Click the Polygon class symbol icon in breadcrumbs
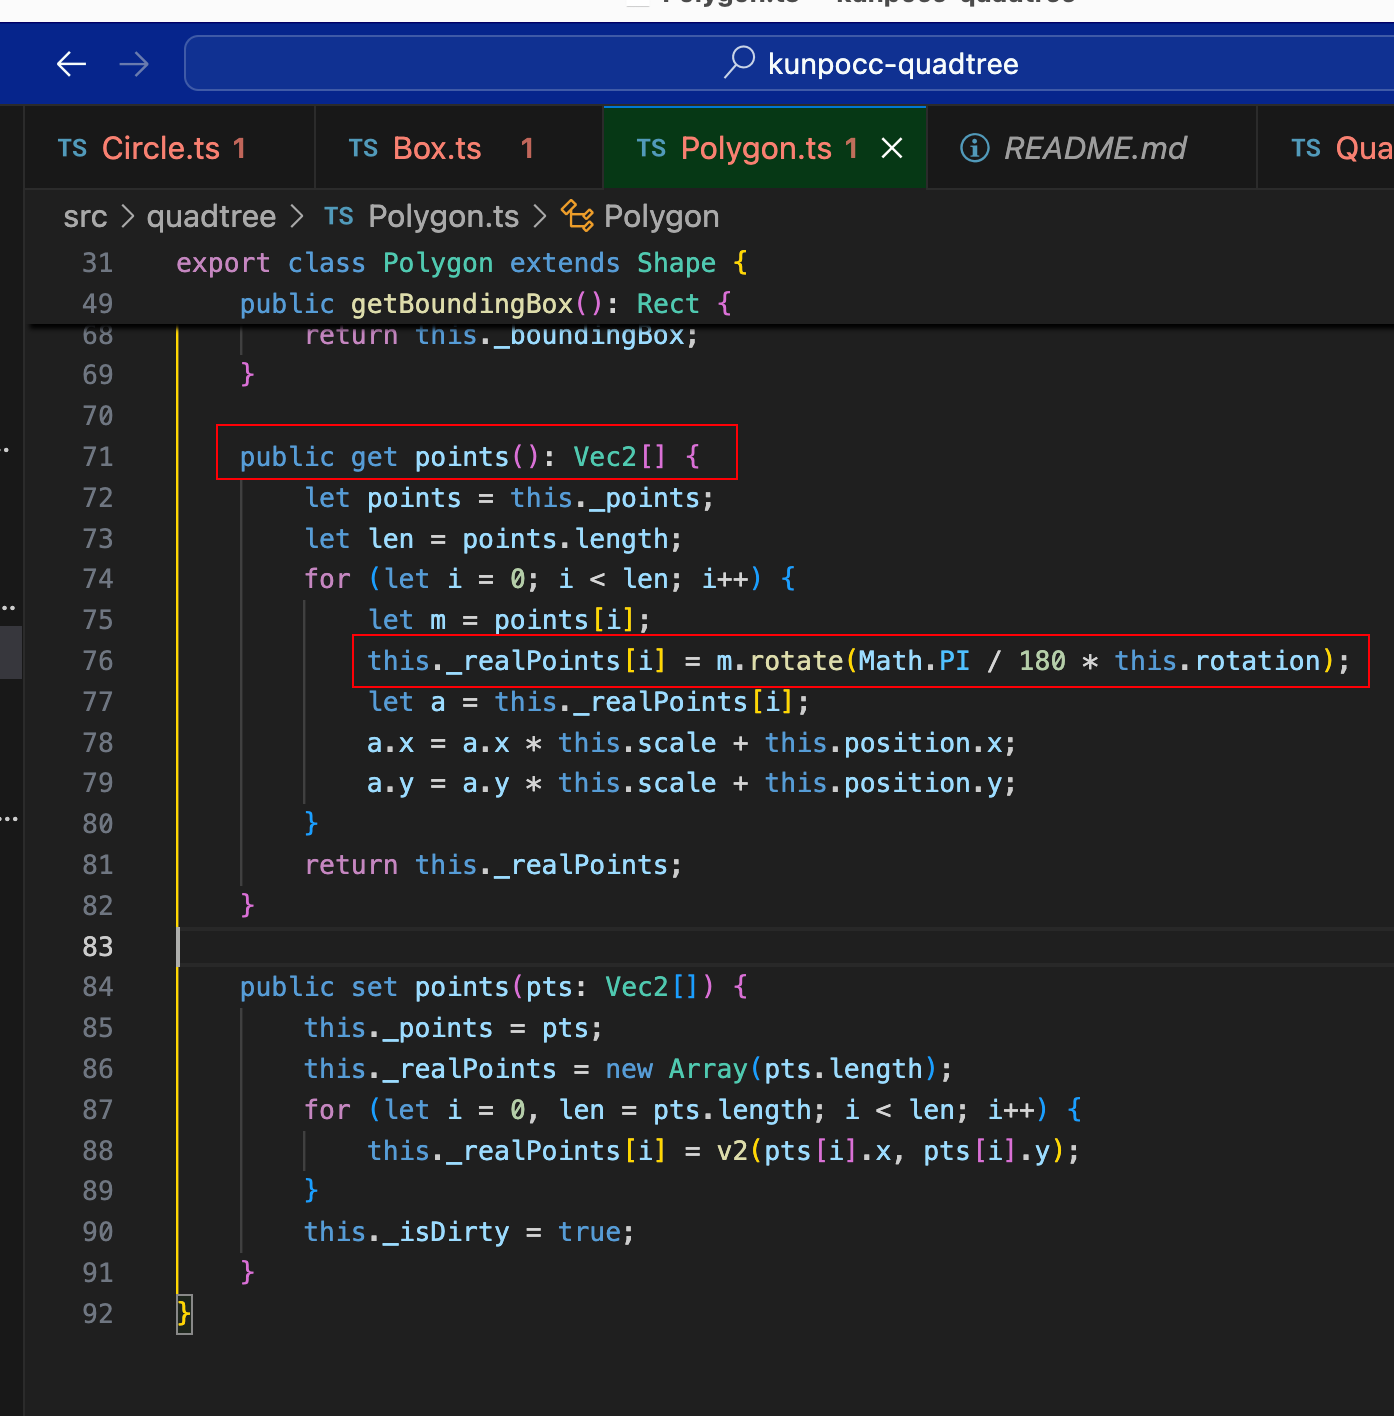Screen dimensions: 1394x1416 [x=577, y=215]
